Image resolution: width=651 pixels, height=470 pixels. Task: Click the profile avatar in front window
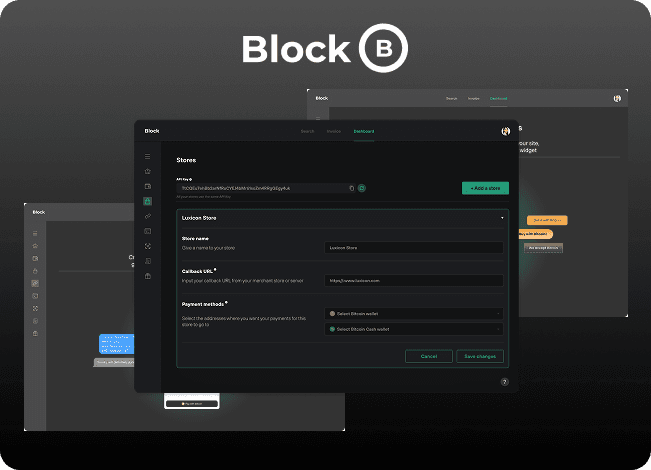click(x=506, y=131)
